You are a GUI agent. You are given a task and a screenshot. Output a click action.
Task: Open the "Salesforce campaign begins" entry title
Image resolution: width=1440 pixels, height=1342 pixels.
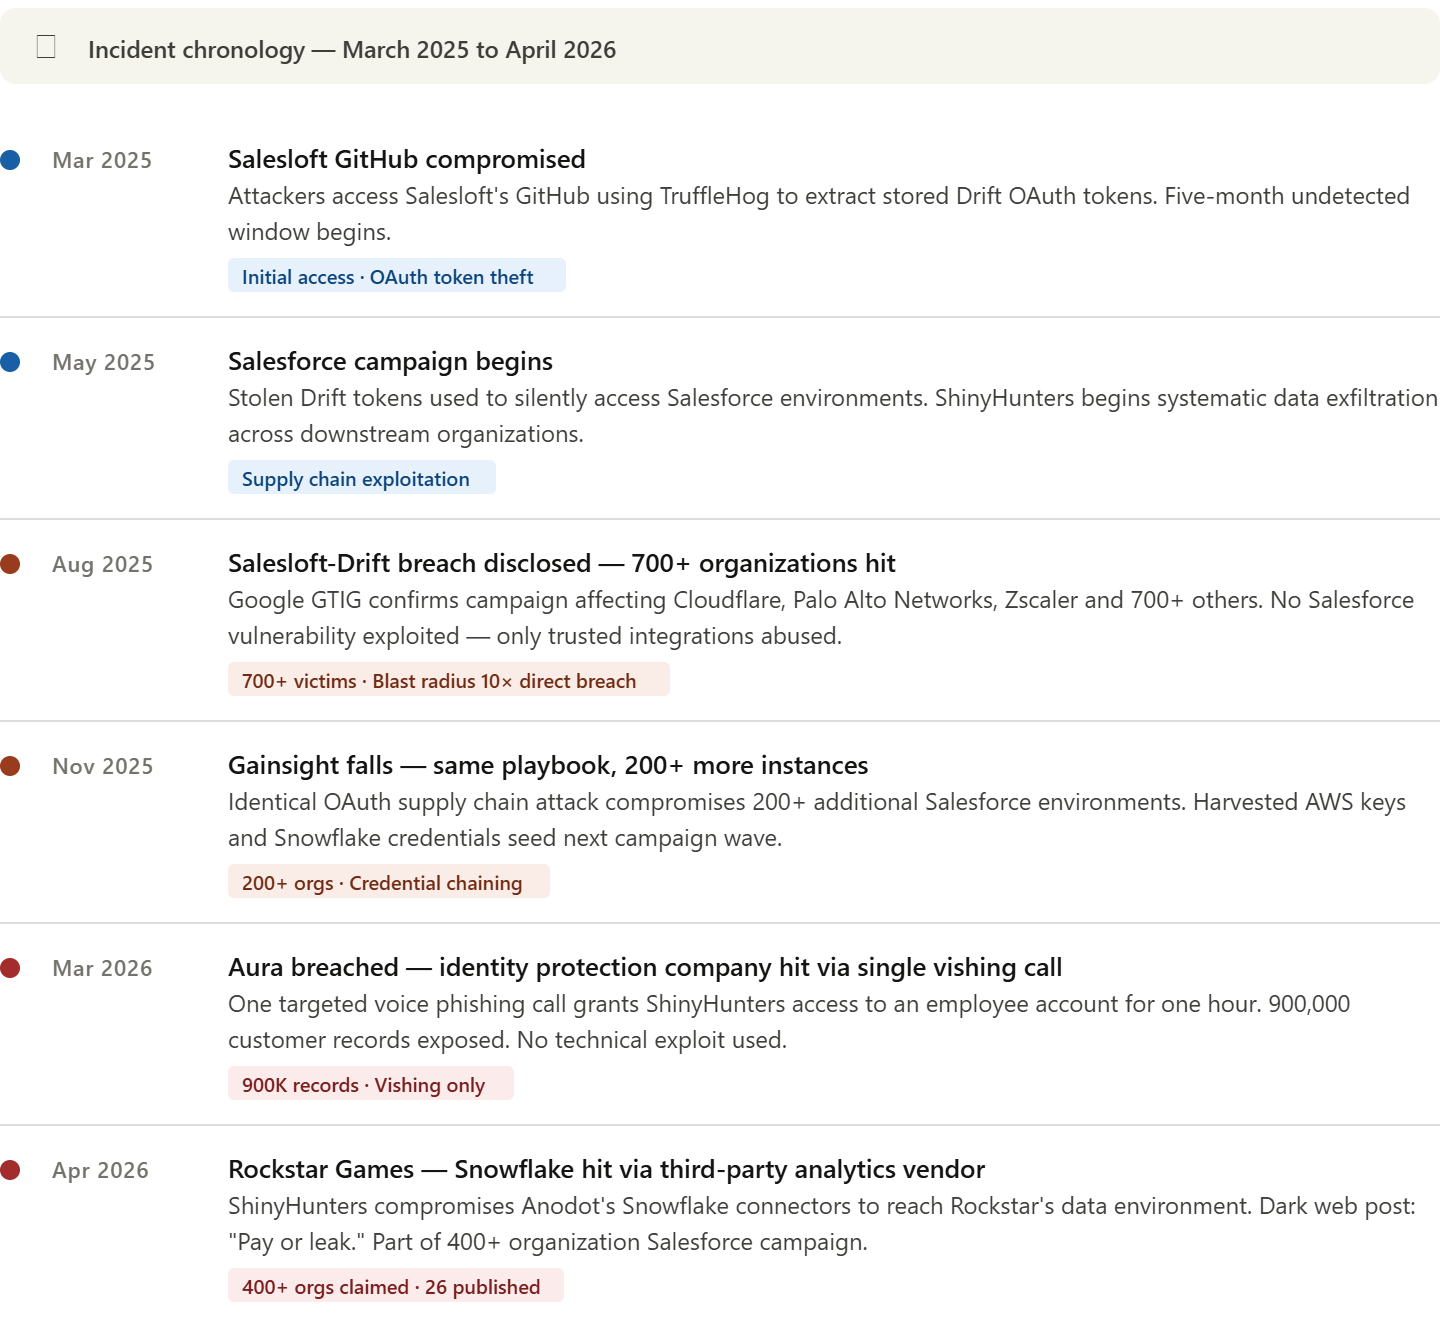[x=390, y=362]
